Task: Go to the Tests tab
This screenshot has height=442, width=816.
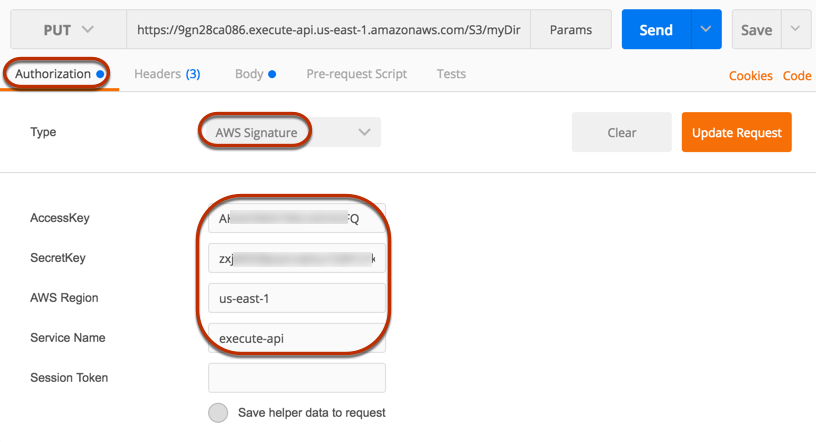Action: (x=451, y=74)
